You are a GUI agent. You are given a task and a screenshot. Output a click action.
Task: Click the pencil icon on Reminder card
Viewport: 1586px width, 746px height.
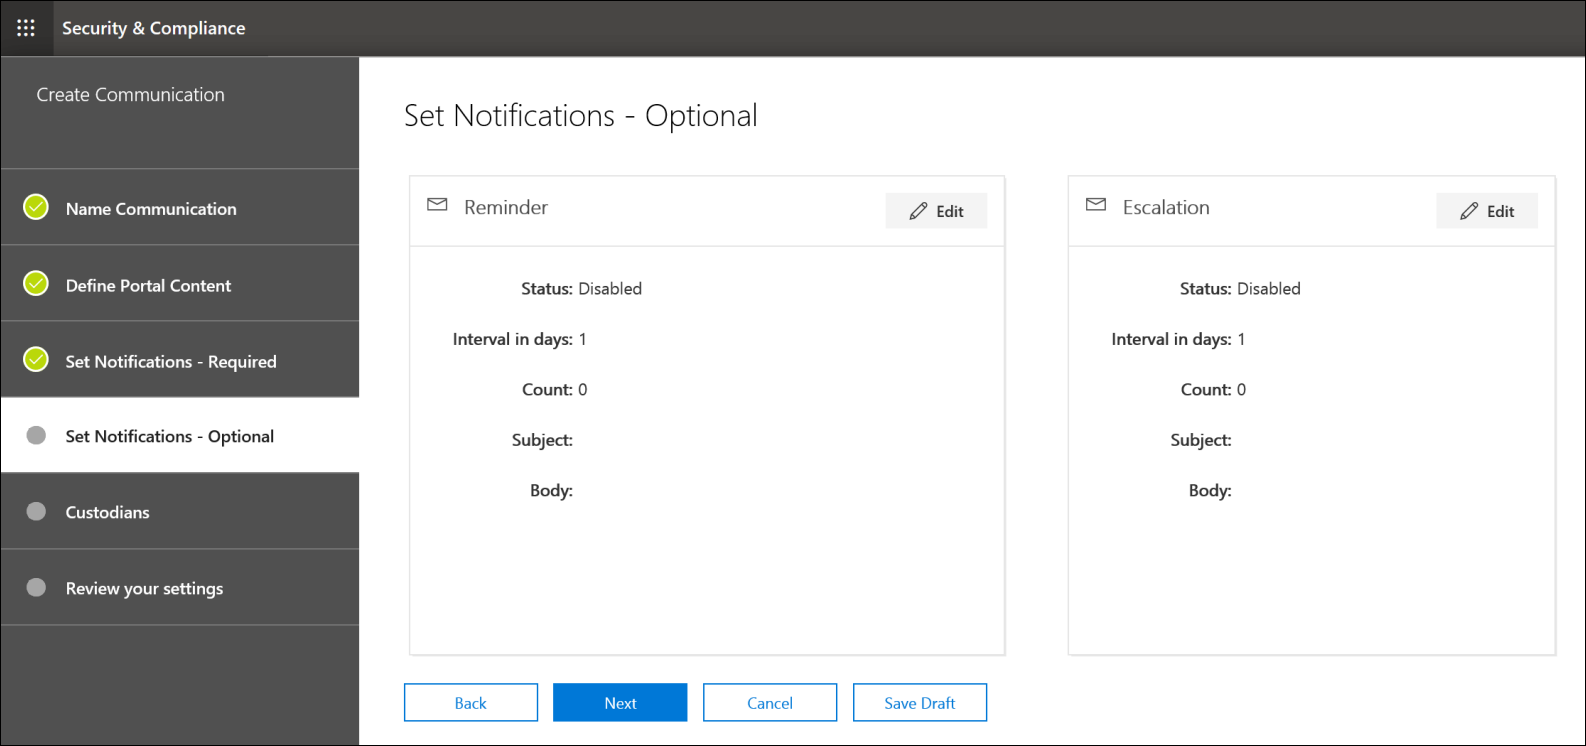pyautogui.click(x=918, y=211)
